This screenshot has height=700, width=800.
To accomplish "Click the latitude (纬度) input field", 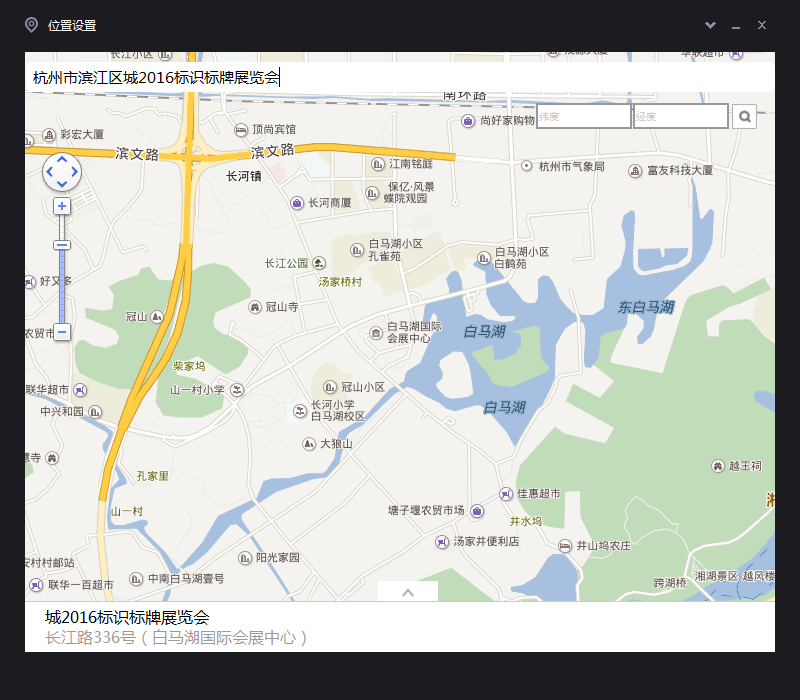I will tap(584, 116).
